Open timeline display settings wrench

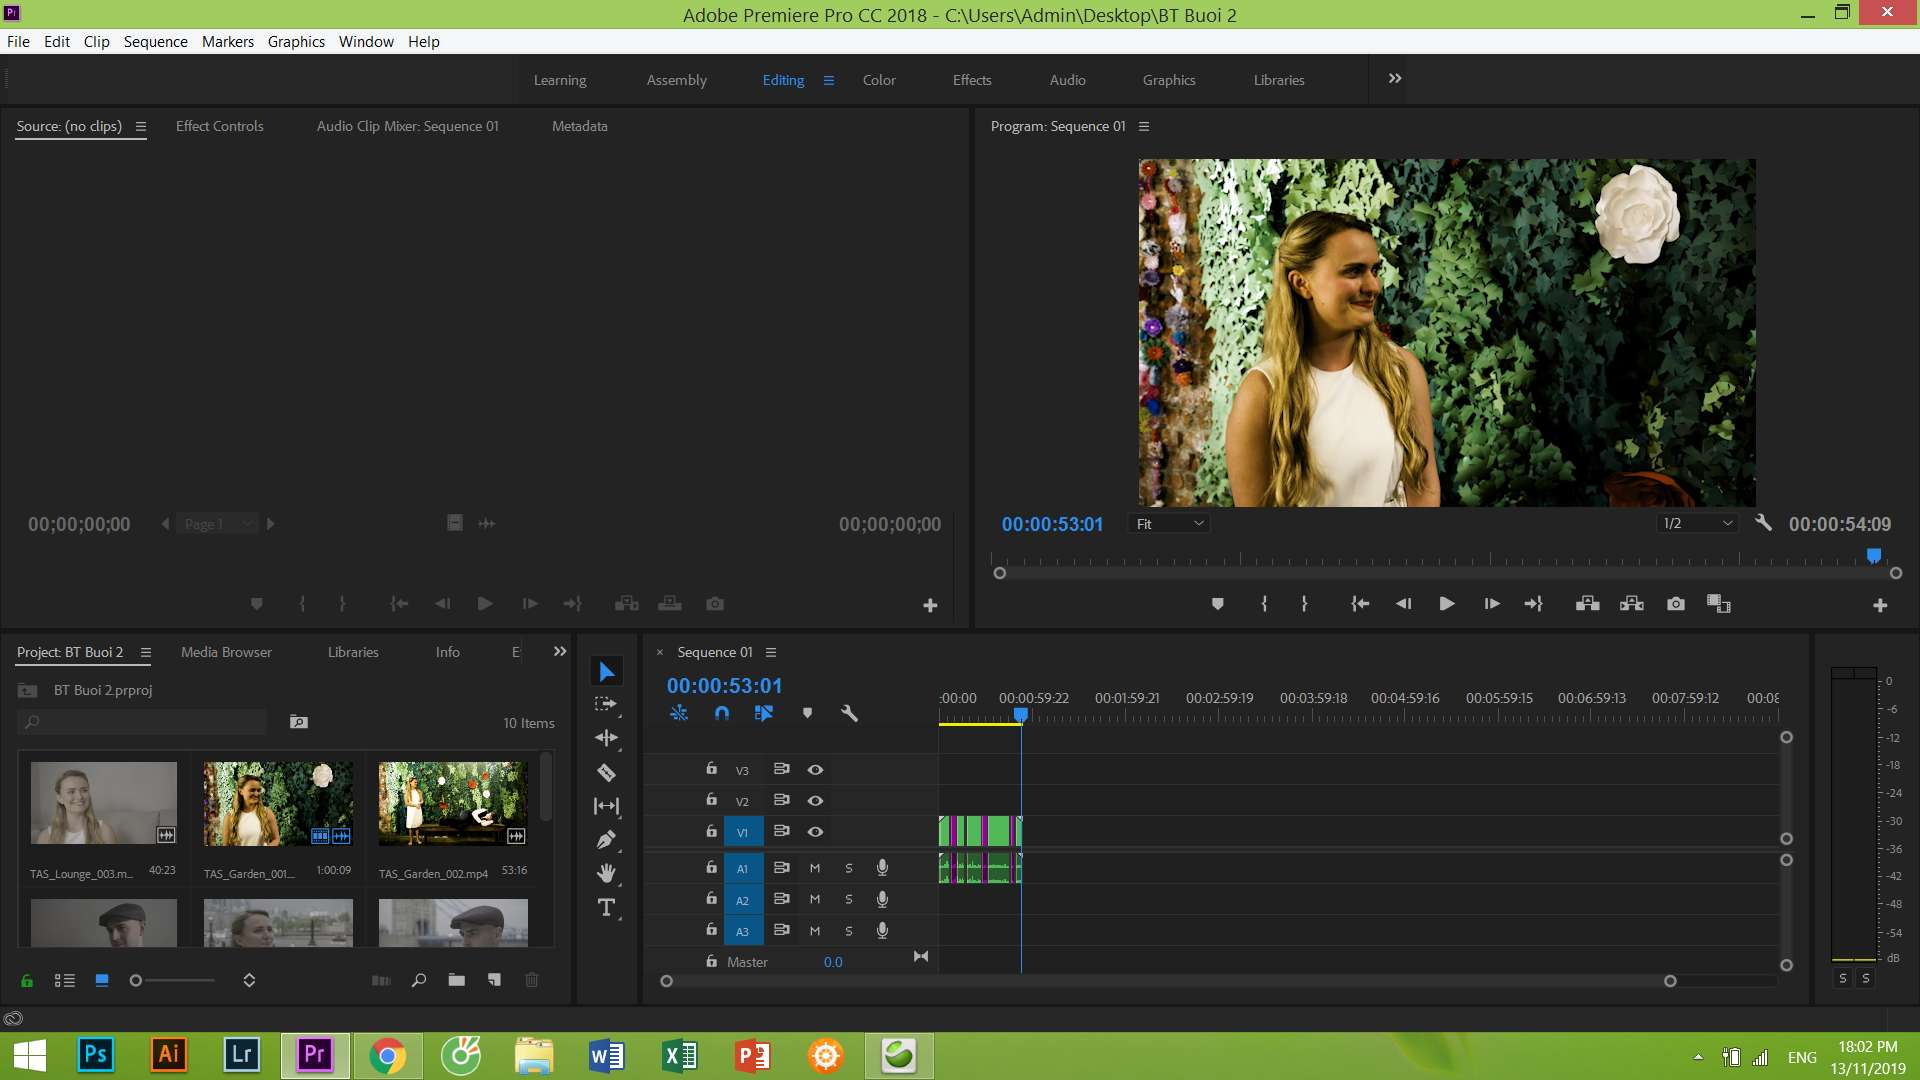click(x=849, y=713)
